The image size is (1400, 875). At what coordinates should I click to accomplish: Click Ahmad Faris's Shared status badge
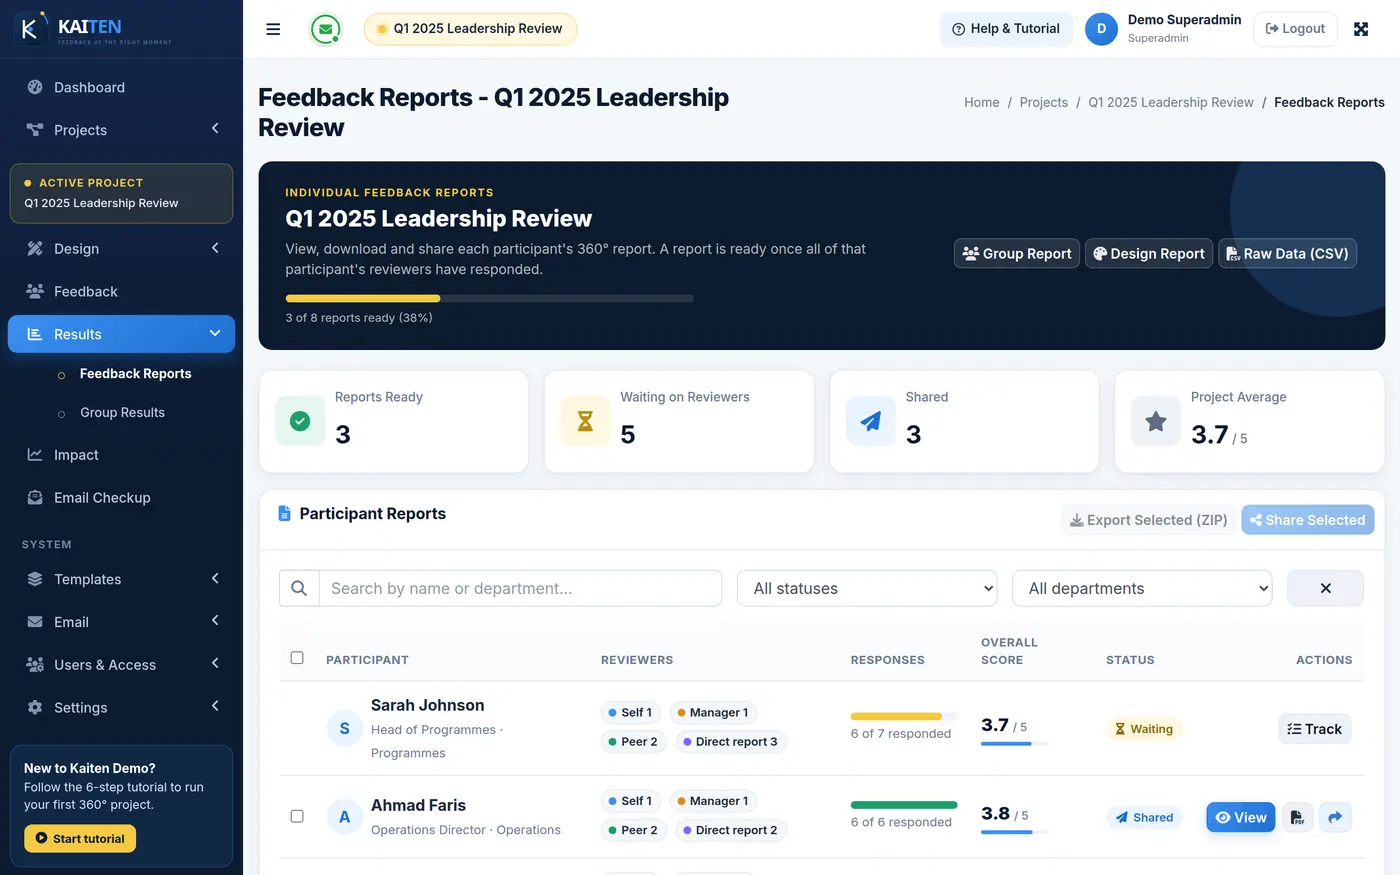click(x=1145, y=817)
